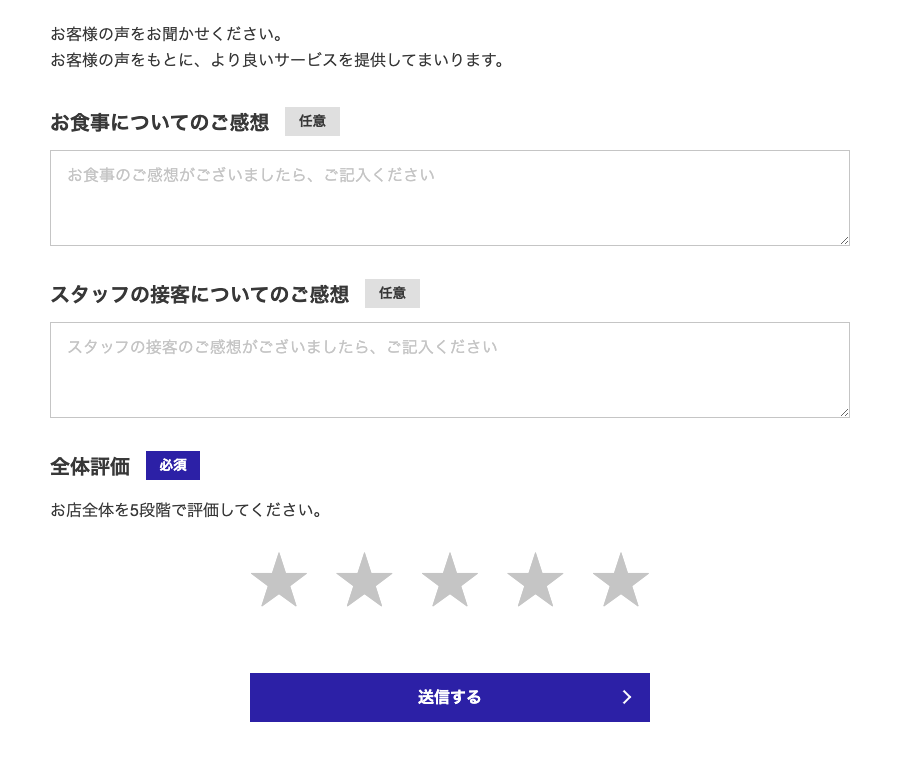Click the お食事についてのご感想 heading

click(160, 123)
